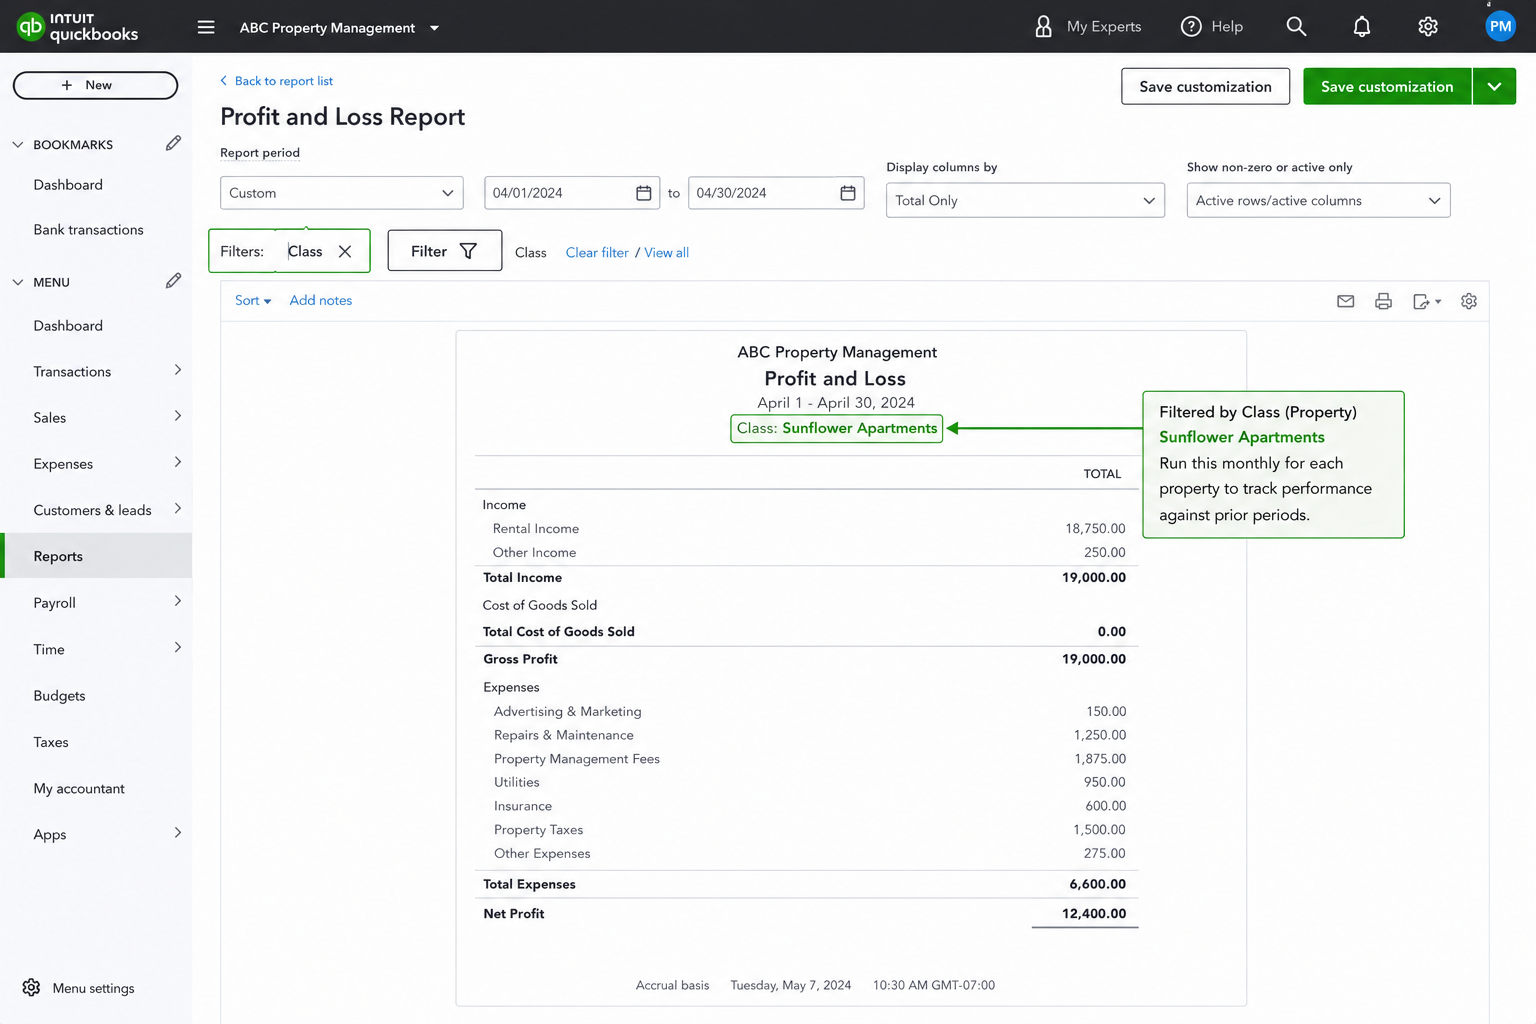Email the report
The width and height of the screenshot is (1536, 1024).
point(1346,301)
